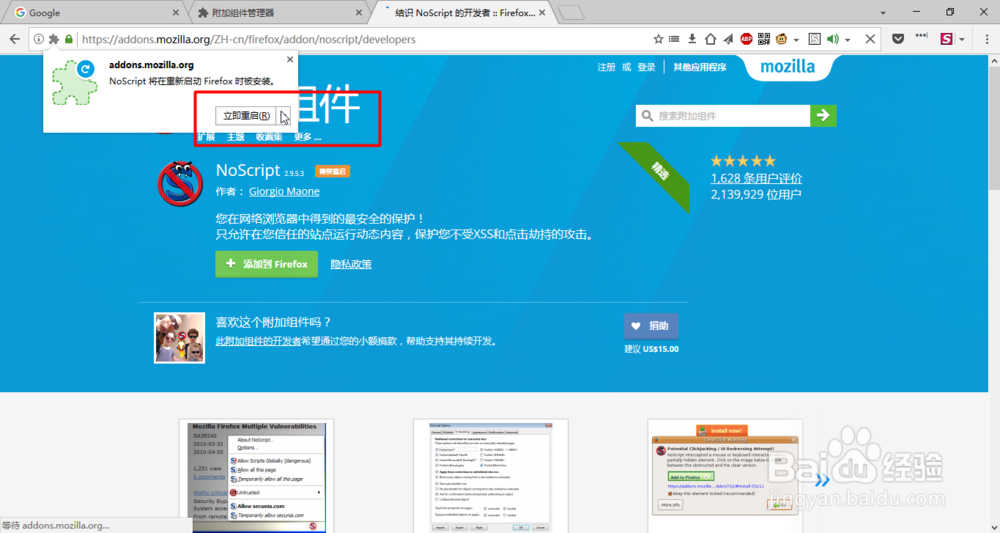Open 其他应用程序 link
The width and height of the screenshot is (1000, 533).
(x=700, y=67)
